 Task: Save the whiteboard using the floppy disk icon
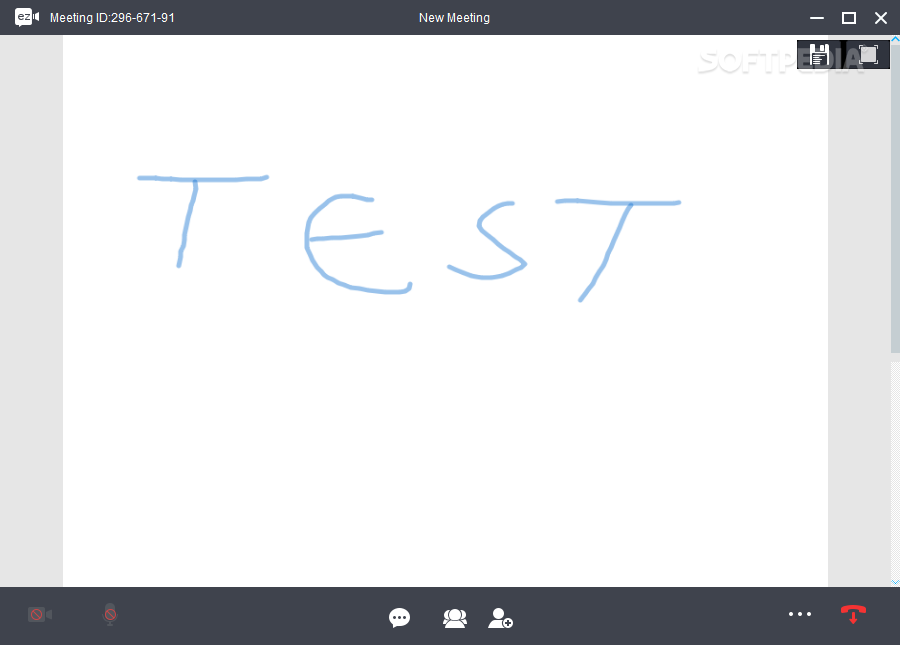[820, 55]
